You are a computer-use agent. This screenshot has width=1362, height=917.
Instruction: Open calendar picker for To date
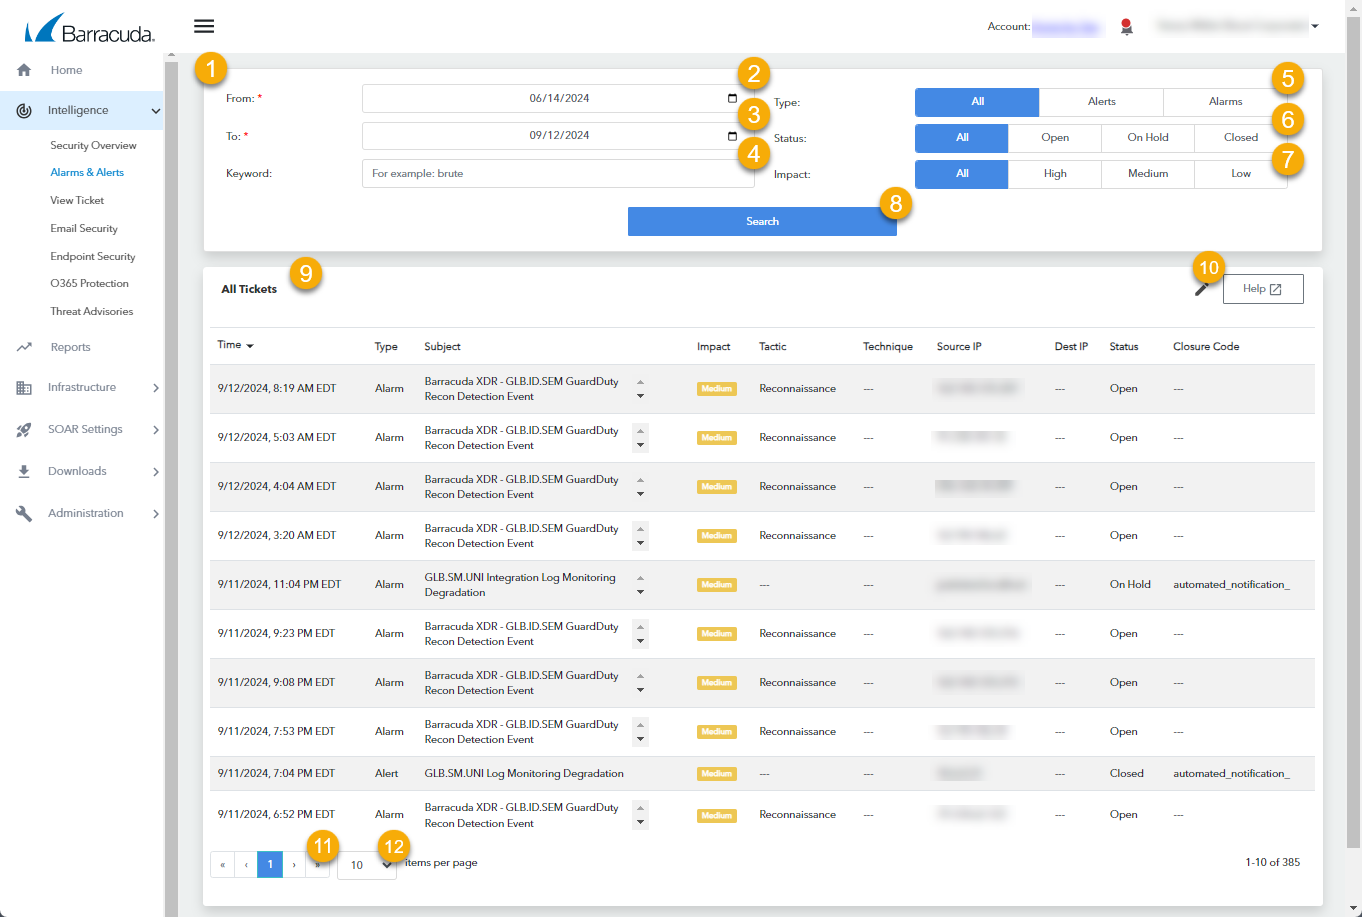[733, 136]
